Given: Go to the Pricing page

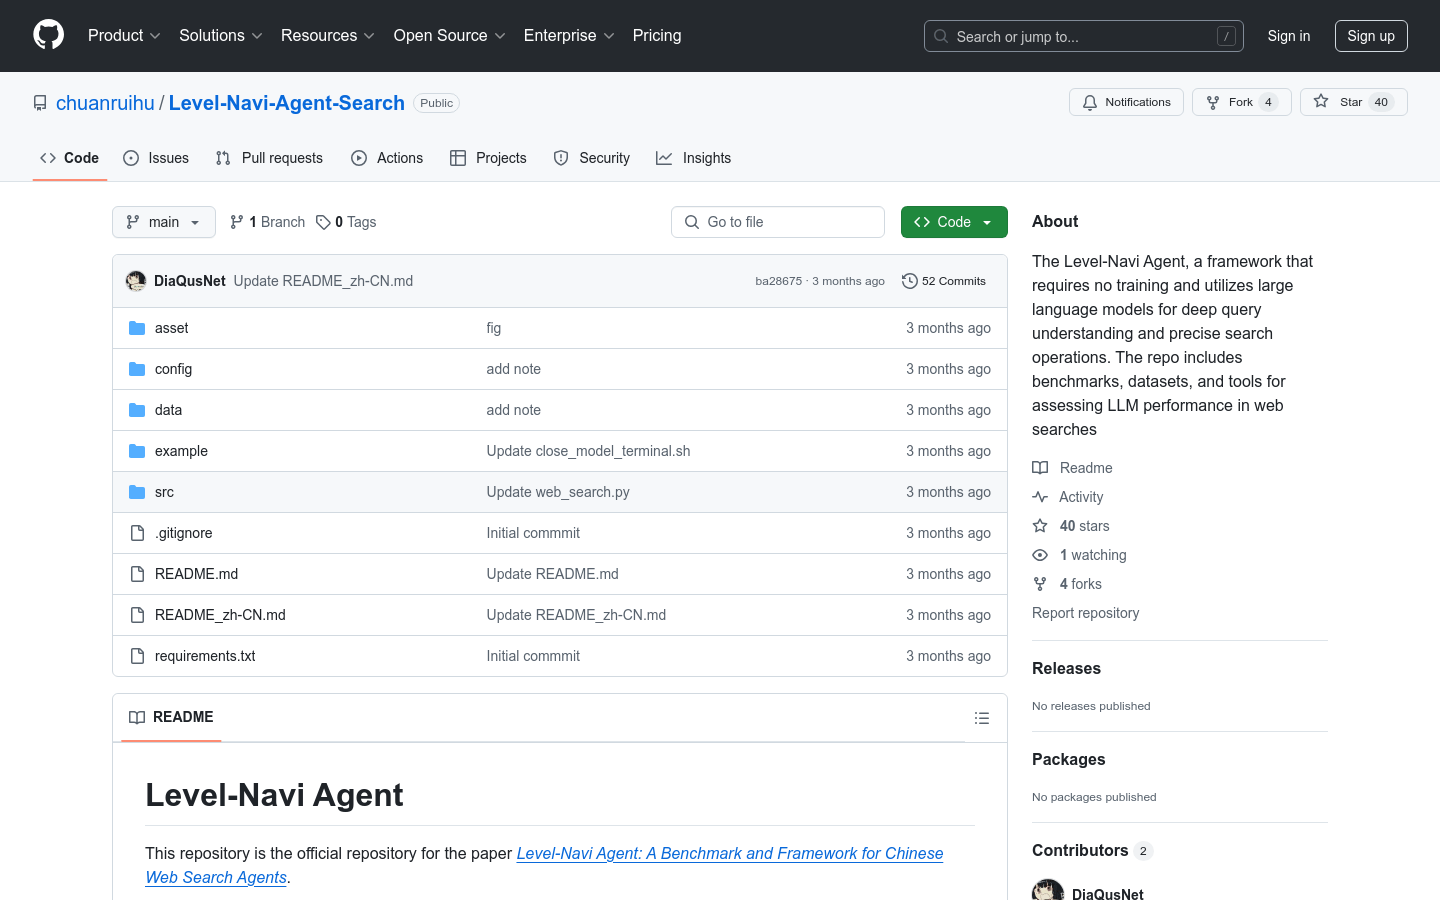Looking at the screenshot, I should pos(657,36).
